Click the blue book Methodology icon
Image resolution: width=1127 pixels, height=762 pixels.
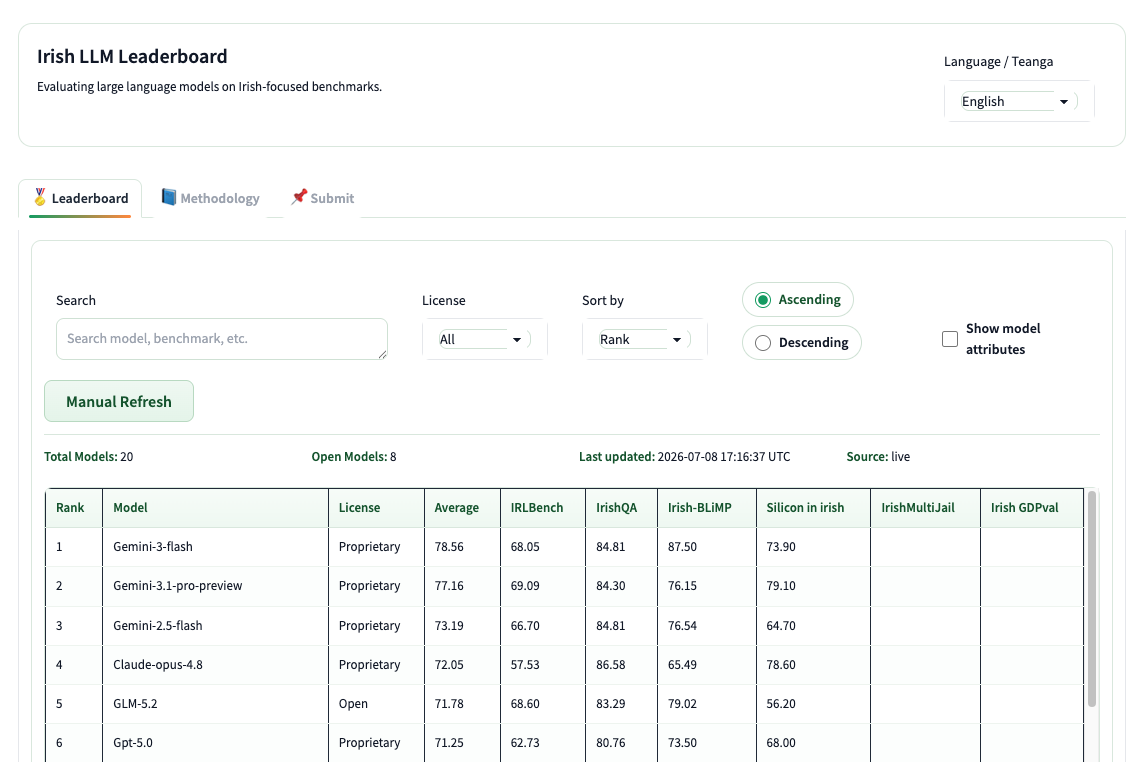(169, 197)
